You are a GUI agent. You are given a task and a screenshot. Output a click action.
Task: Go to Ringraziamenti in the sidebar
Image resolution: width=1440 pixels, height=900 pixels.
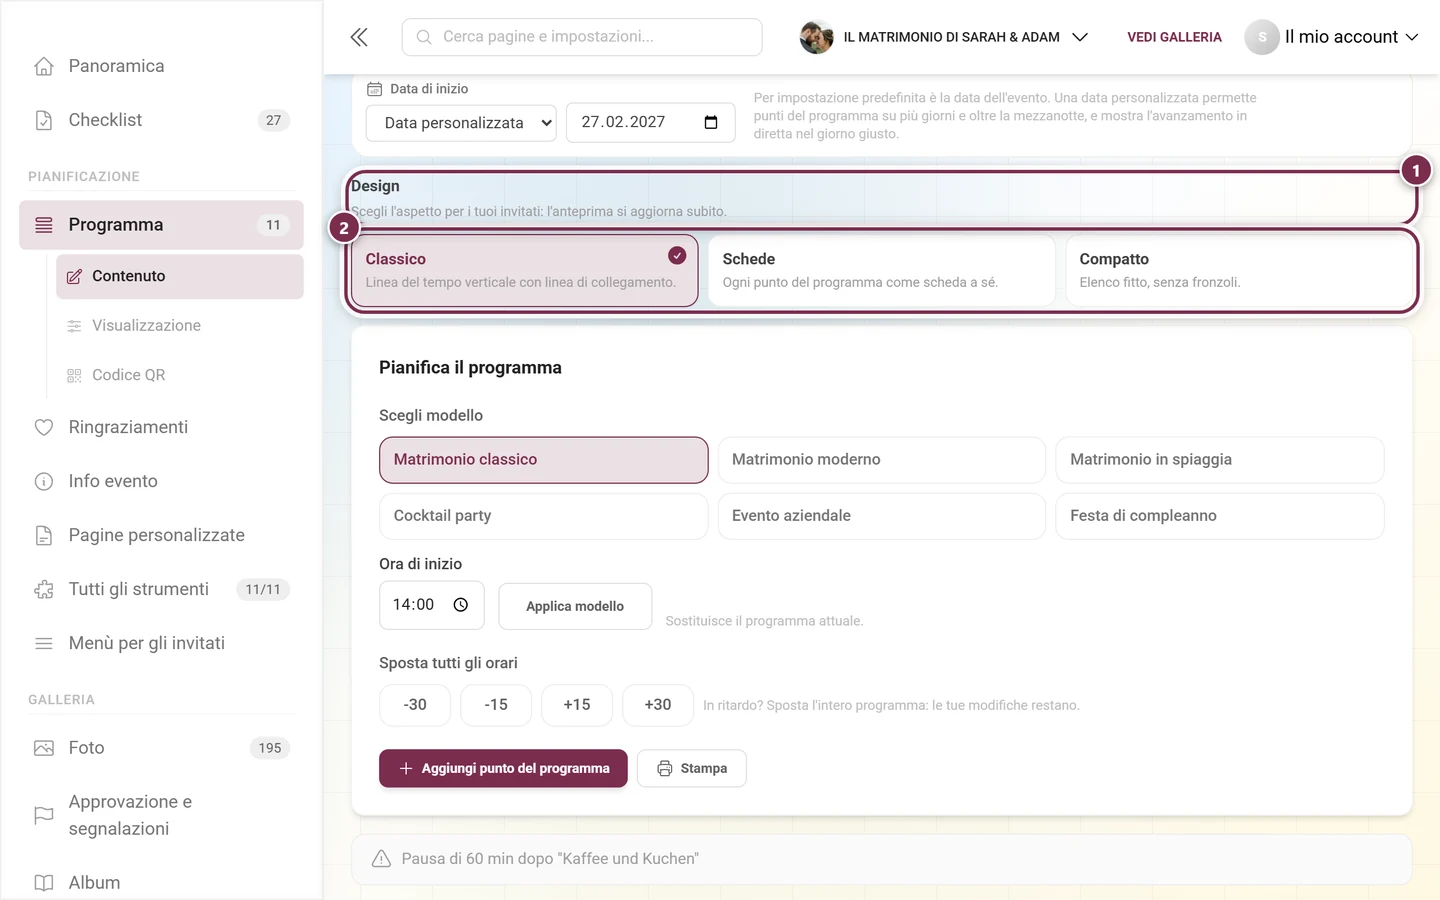pyautogui.click(x=161, y=427)
